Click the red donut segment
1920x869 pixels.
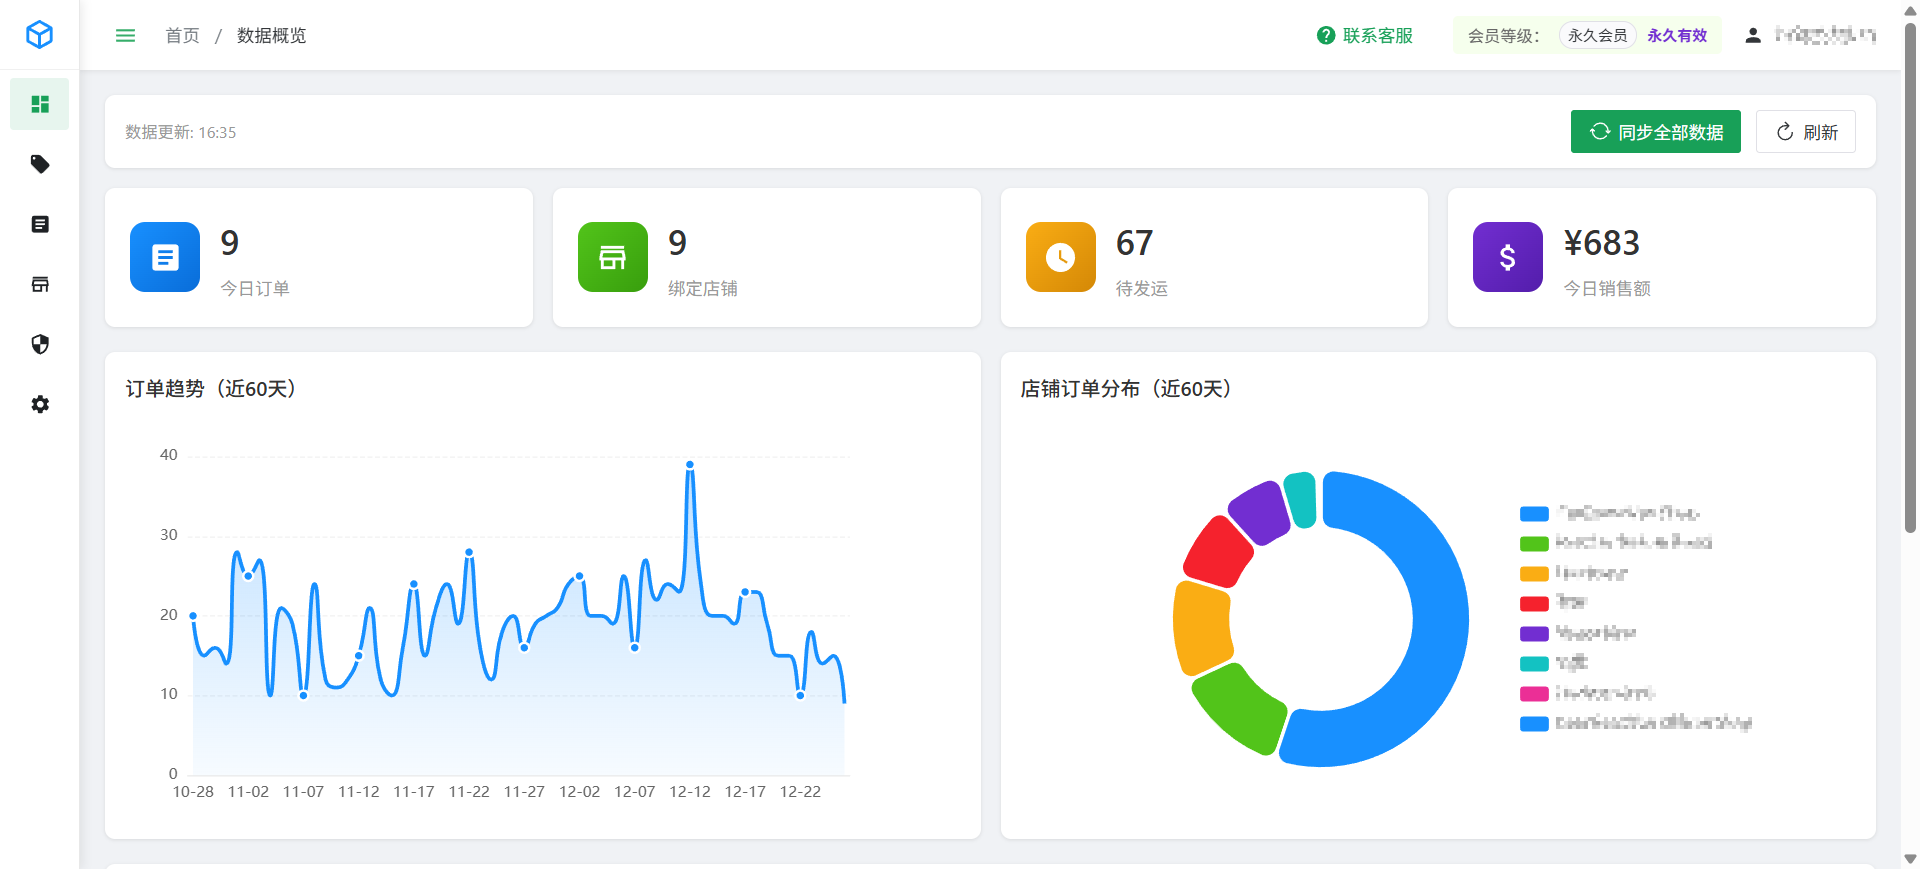[1218, 552]
